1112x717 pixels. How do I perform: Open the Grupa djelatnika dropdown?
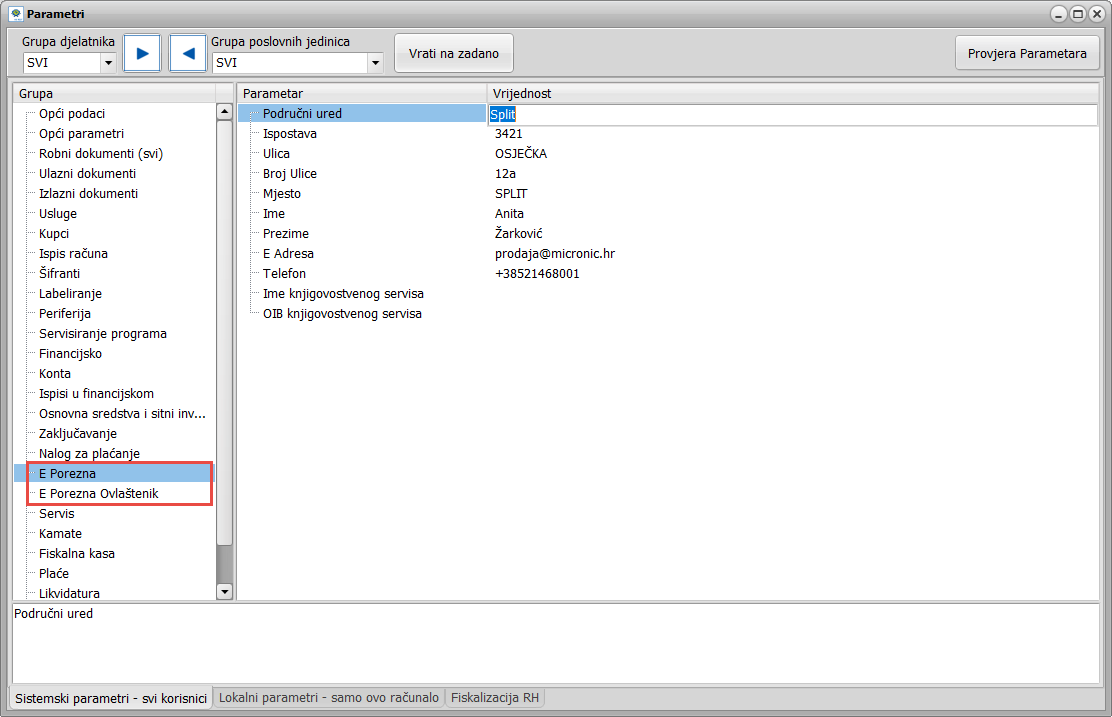(108, 63)
